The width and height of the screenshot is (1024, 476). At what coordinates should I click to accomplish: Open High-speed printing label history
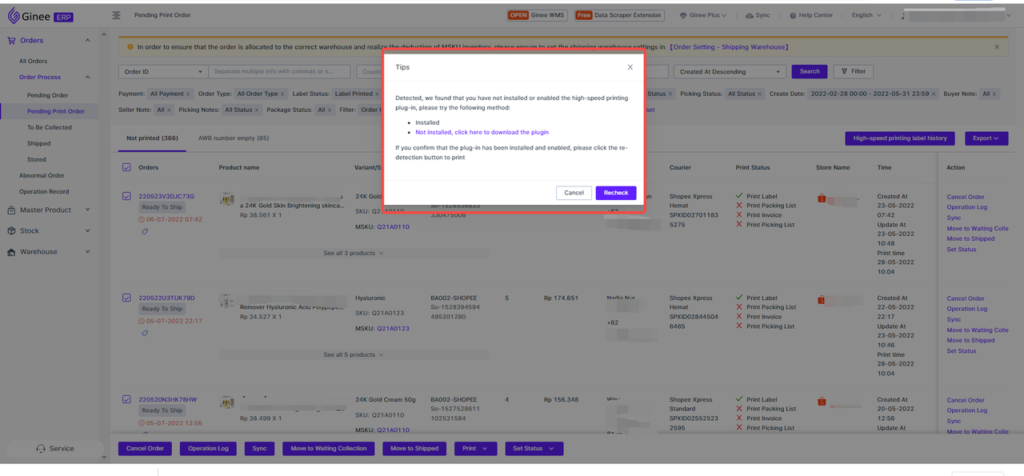click(x=900, y=138)
